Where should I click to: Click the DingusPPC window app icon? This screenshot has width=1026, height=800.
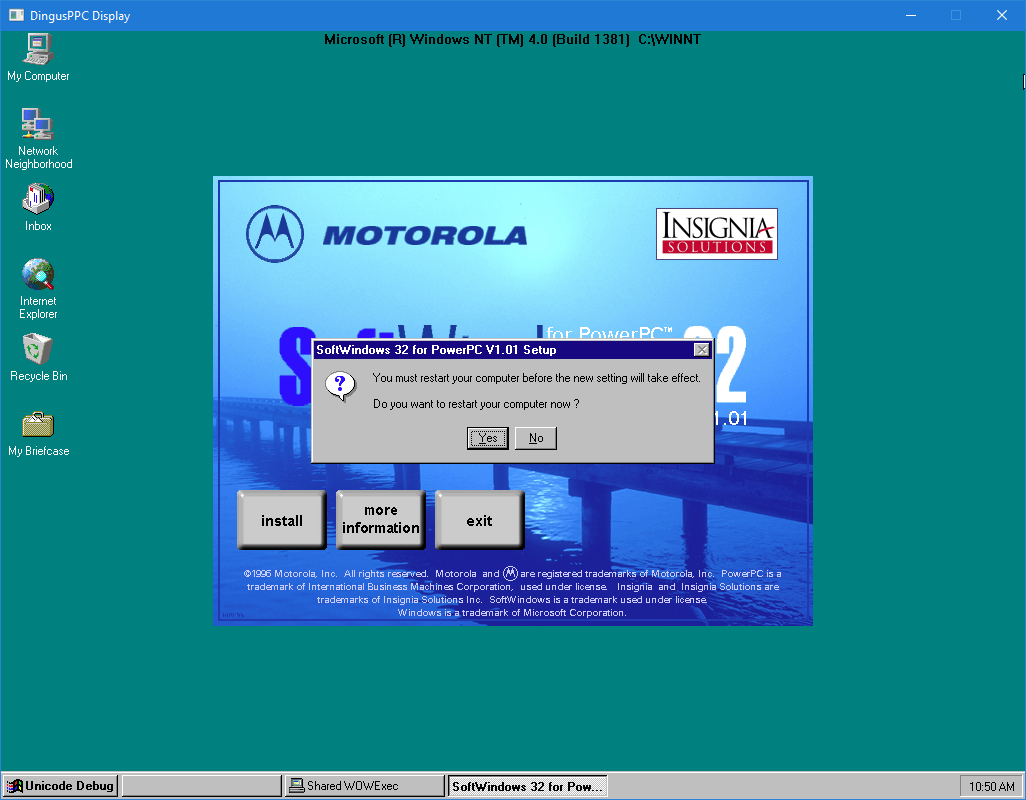coord(16,15)
